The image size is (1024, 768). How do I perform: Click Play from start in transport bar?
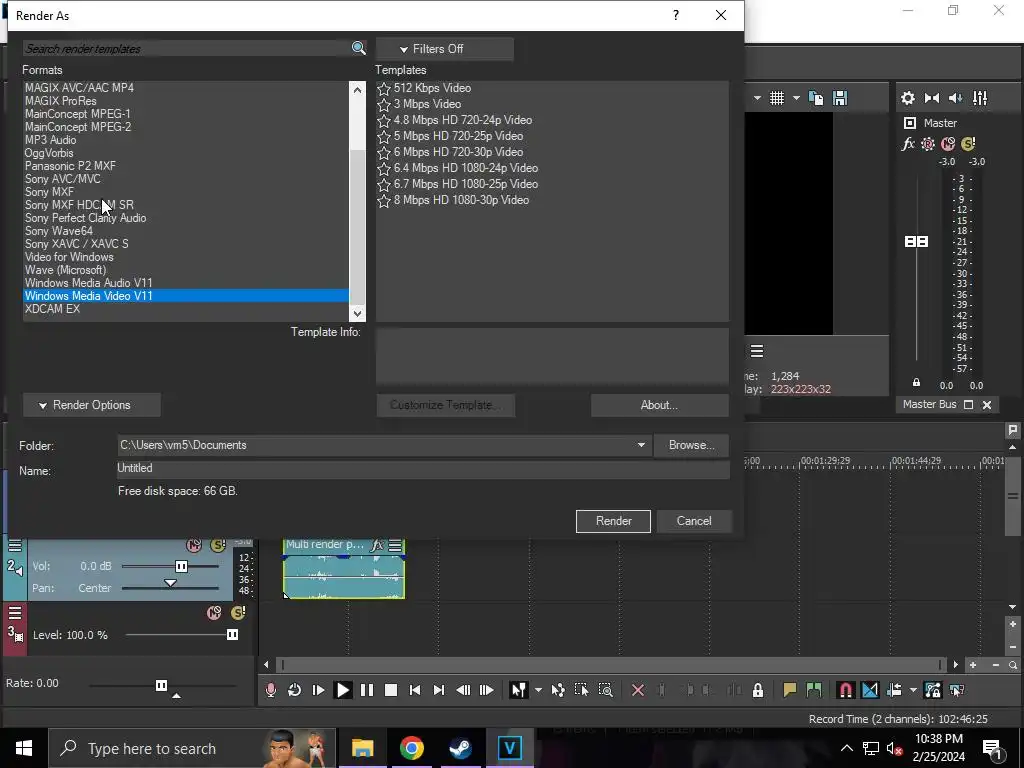pos(318,690)
